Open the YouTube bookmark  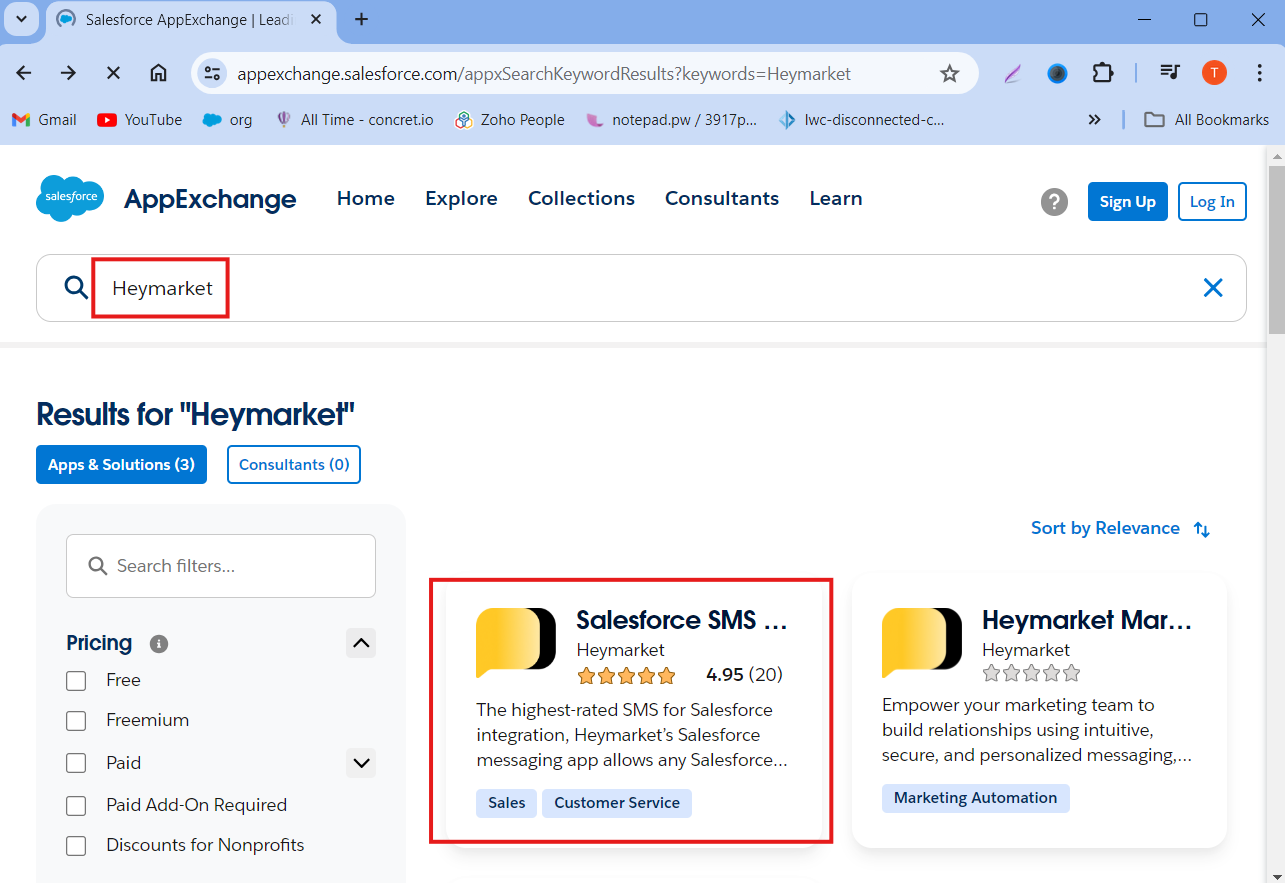point(140,119)
